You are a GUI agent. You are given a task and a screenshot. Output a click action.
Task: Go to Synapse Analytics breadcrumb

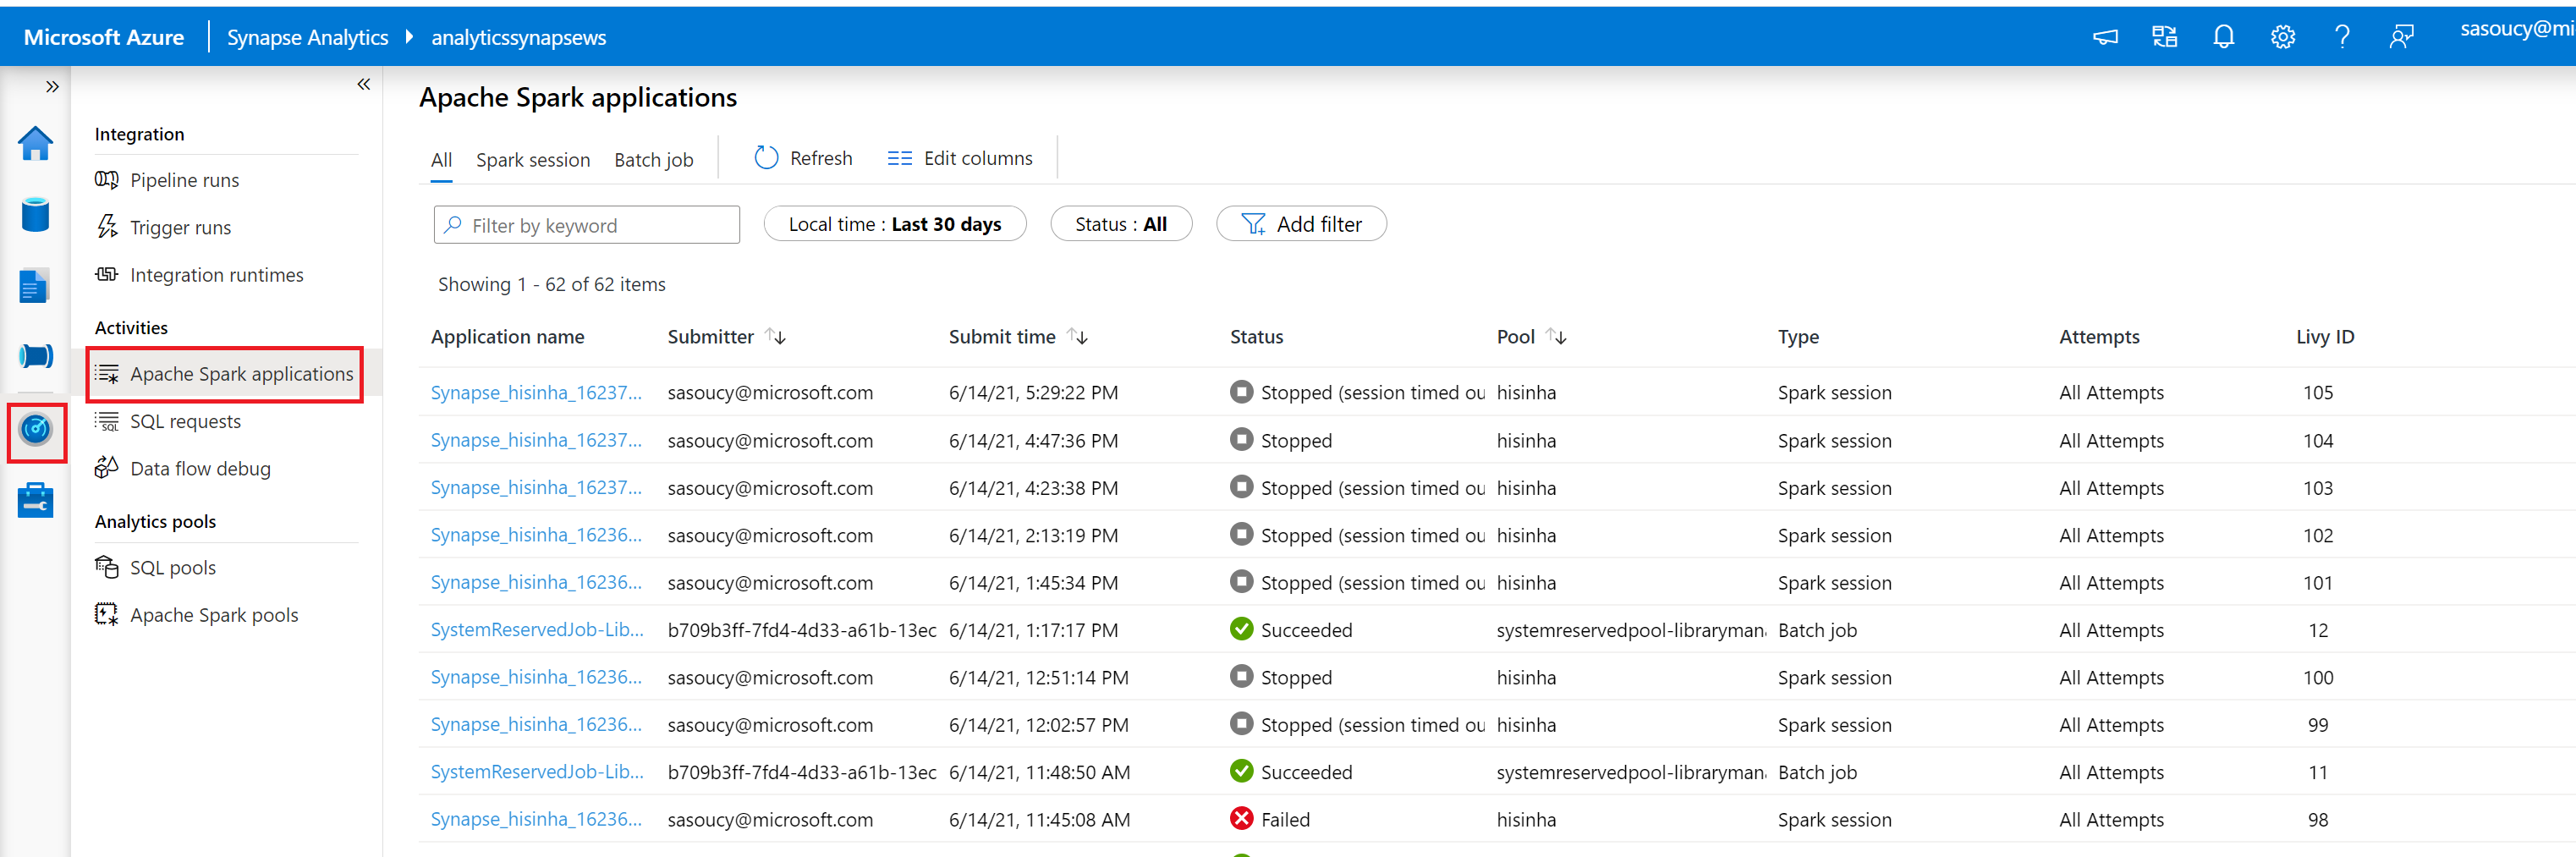point(307,37)
